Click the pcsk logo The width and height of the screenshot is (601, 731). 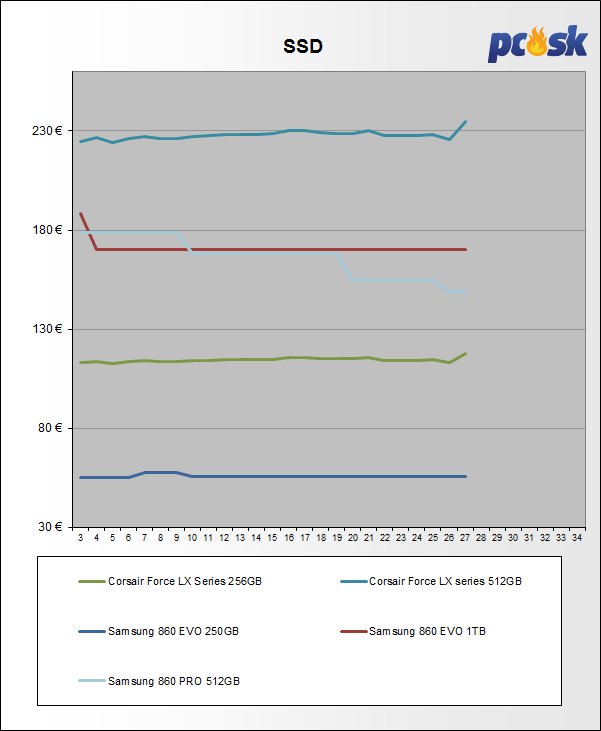click(x=537, y=44)
